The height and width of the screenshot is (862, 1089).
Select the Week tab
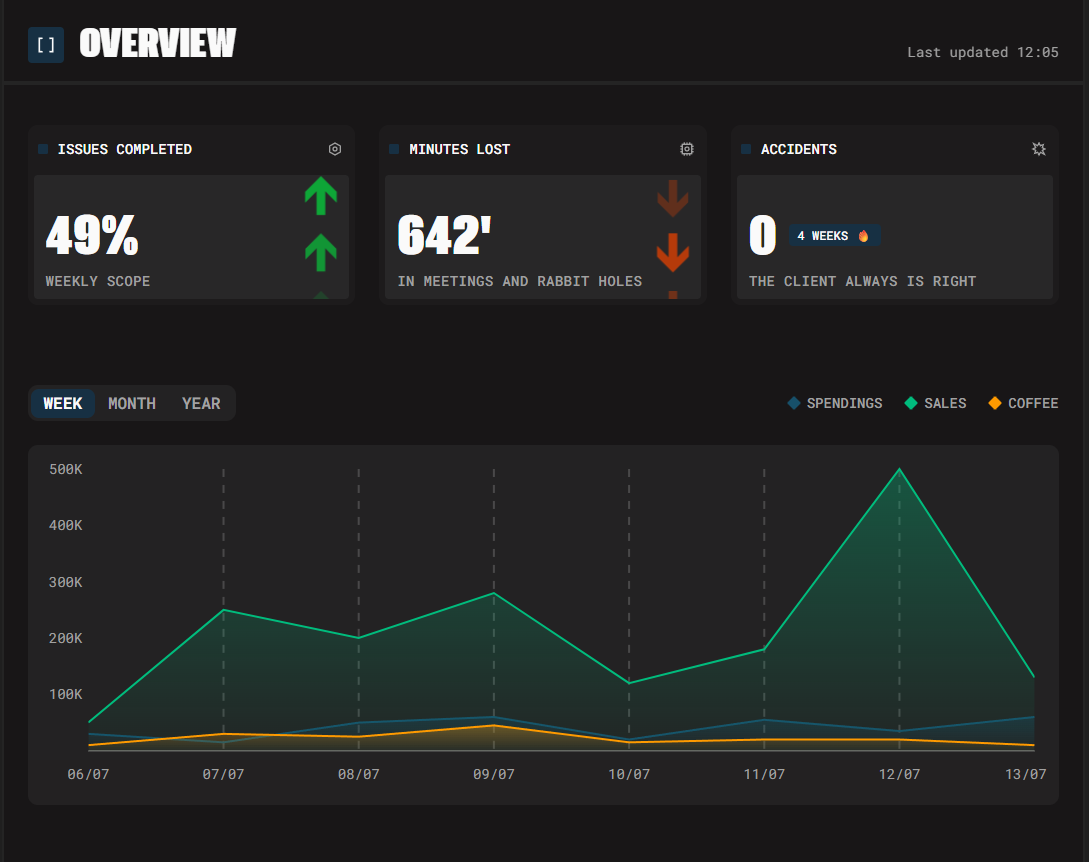tap(63, 403)
